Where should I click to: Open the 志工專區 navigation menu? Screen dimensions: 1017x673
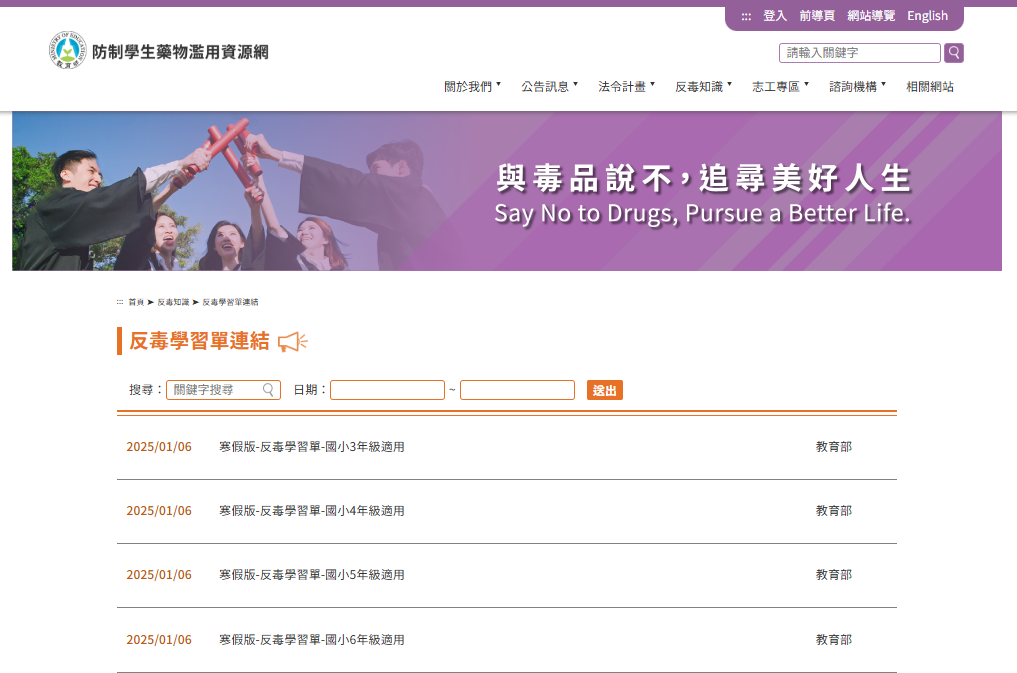pos(780,87)
